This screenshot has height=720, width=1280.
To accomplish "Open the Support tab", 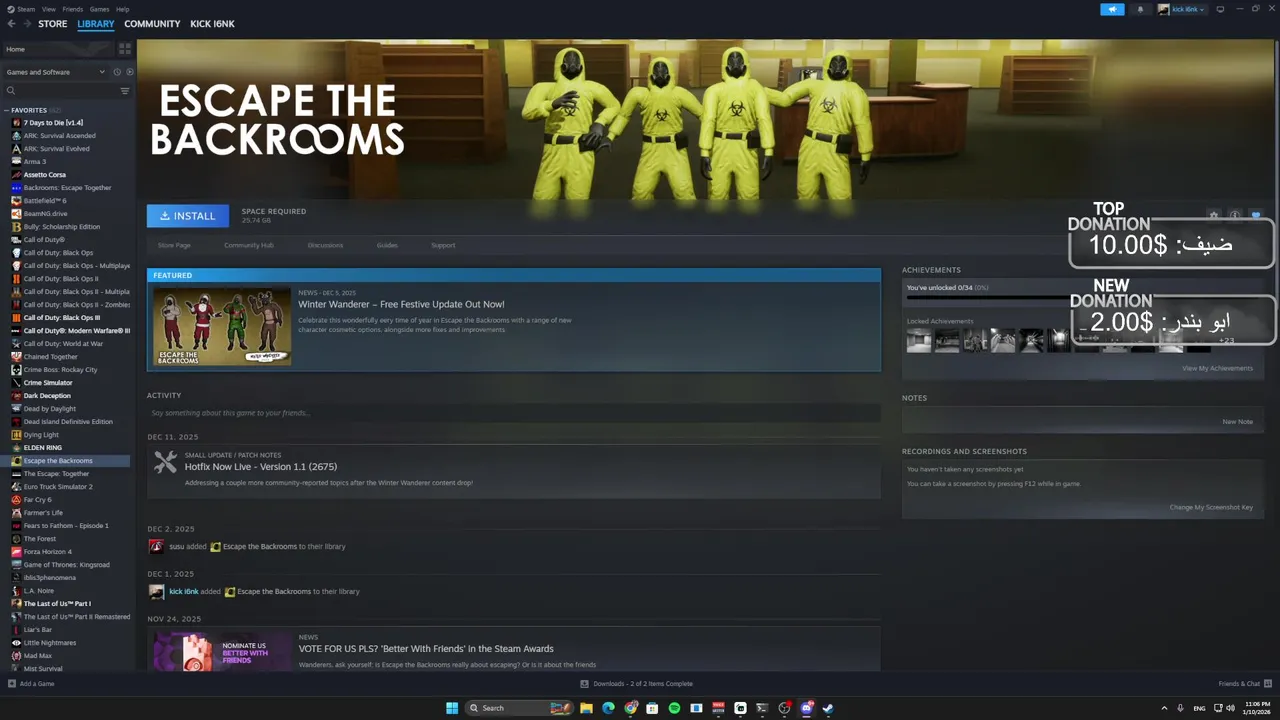I will click(443, 245).
